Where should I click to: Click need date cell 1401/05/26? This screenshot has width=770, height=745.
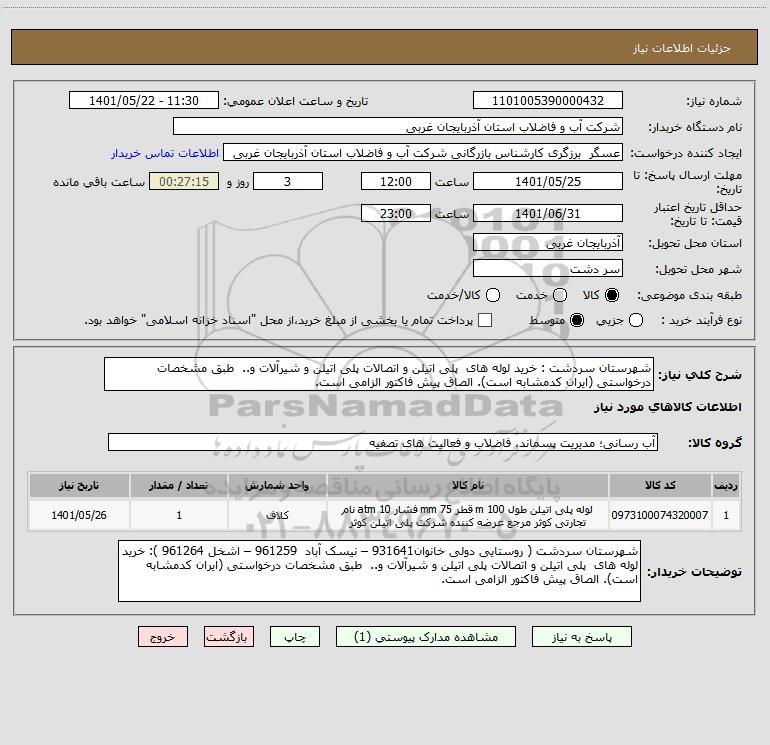[79, 515]
